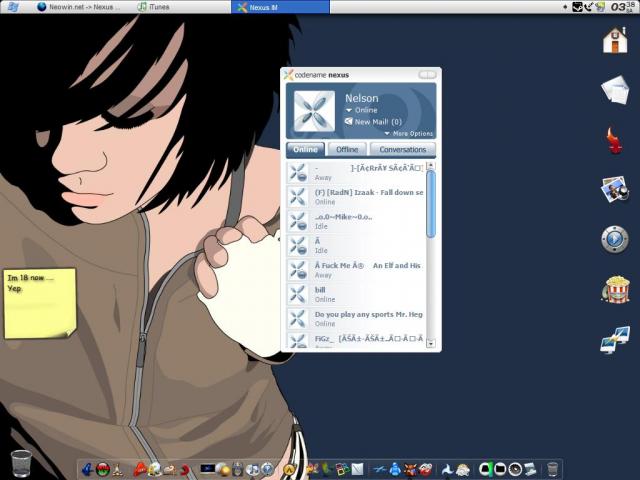Viewport: 640px width, 480px height.
Task: Click the pill button in the Nexus title bar
Action: 427,75
